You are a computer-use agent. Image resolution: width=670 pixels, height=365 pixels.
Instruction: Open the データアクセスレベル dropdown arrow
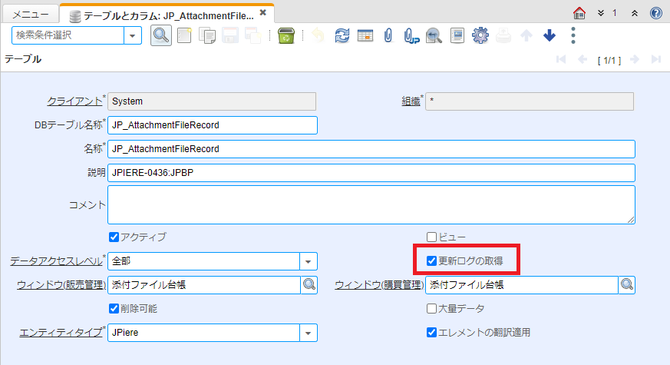tap(308, 261)
